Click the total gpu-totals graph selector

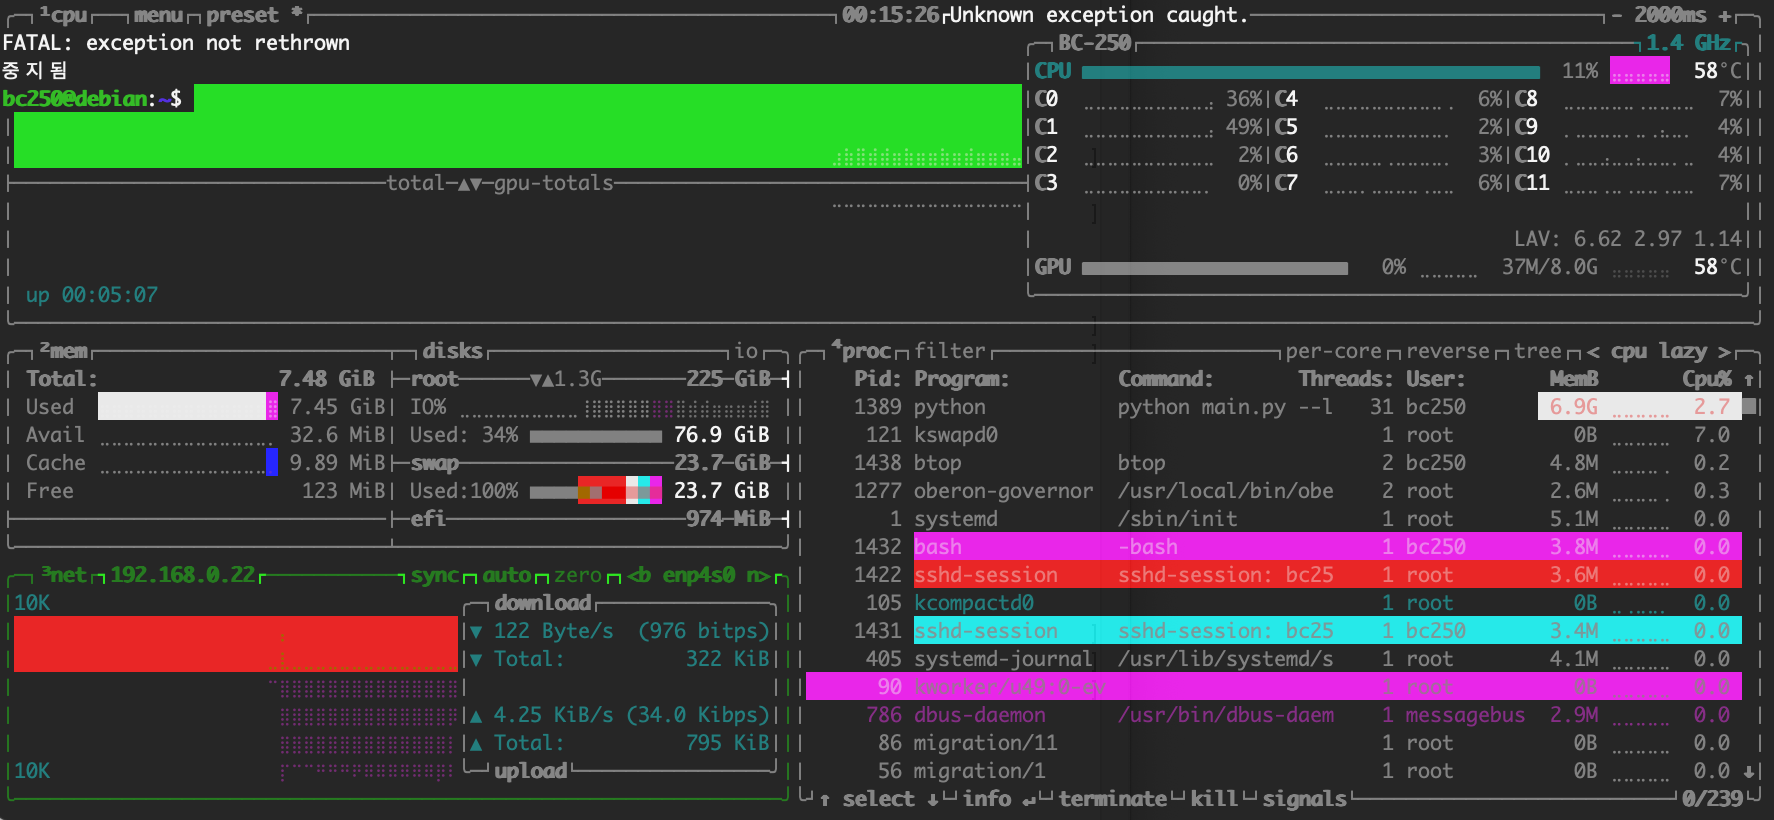(x=500, y=183)
